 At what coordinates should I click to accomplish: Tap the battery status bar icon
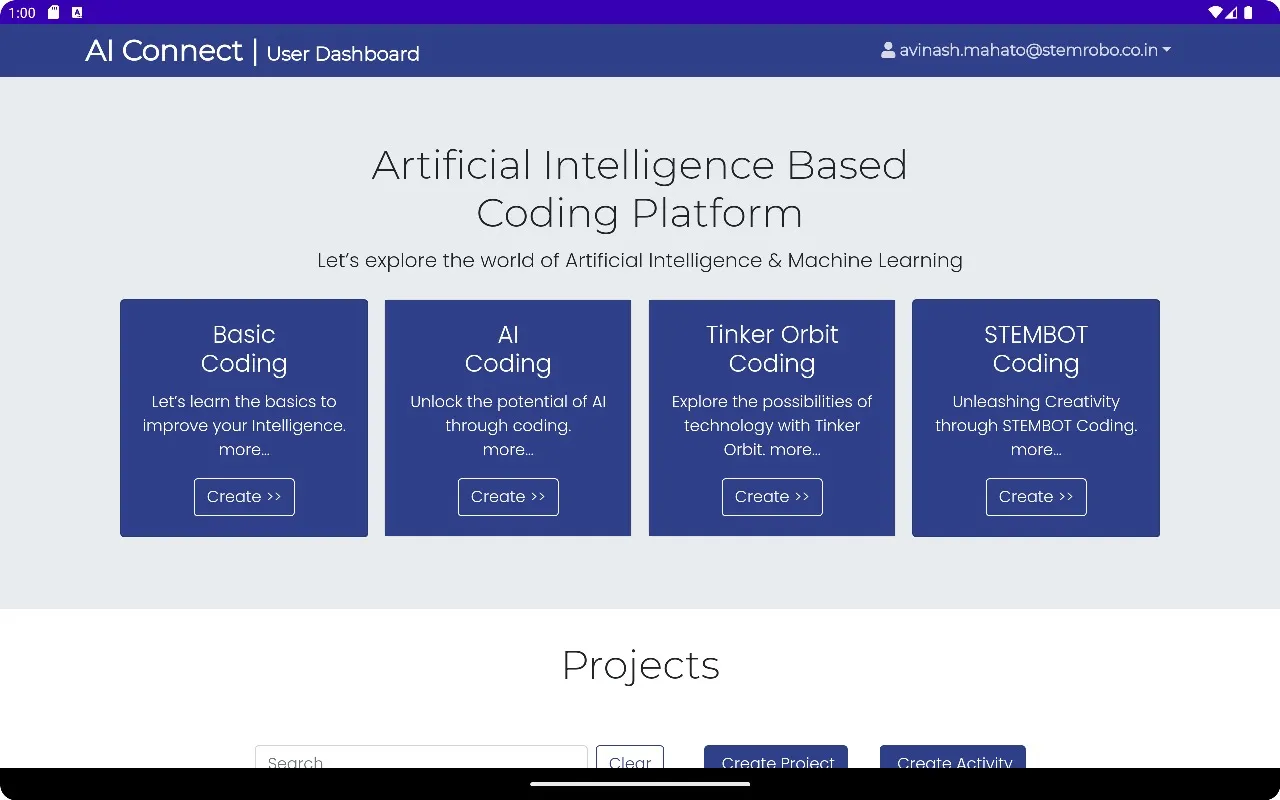[1249, 12]
